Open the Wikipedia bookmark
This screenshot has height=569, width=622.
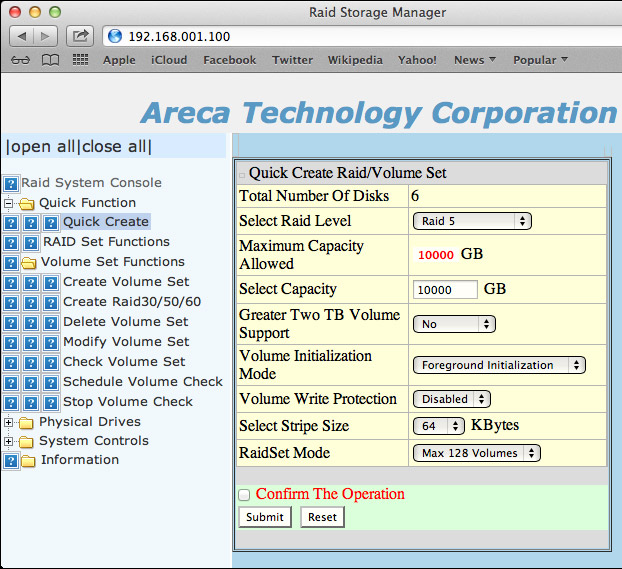[x=355, y=60]
